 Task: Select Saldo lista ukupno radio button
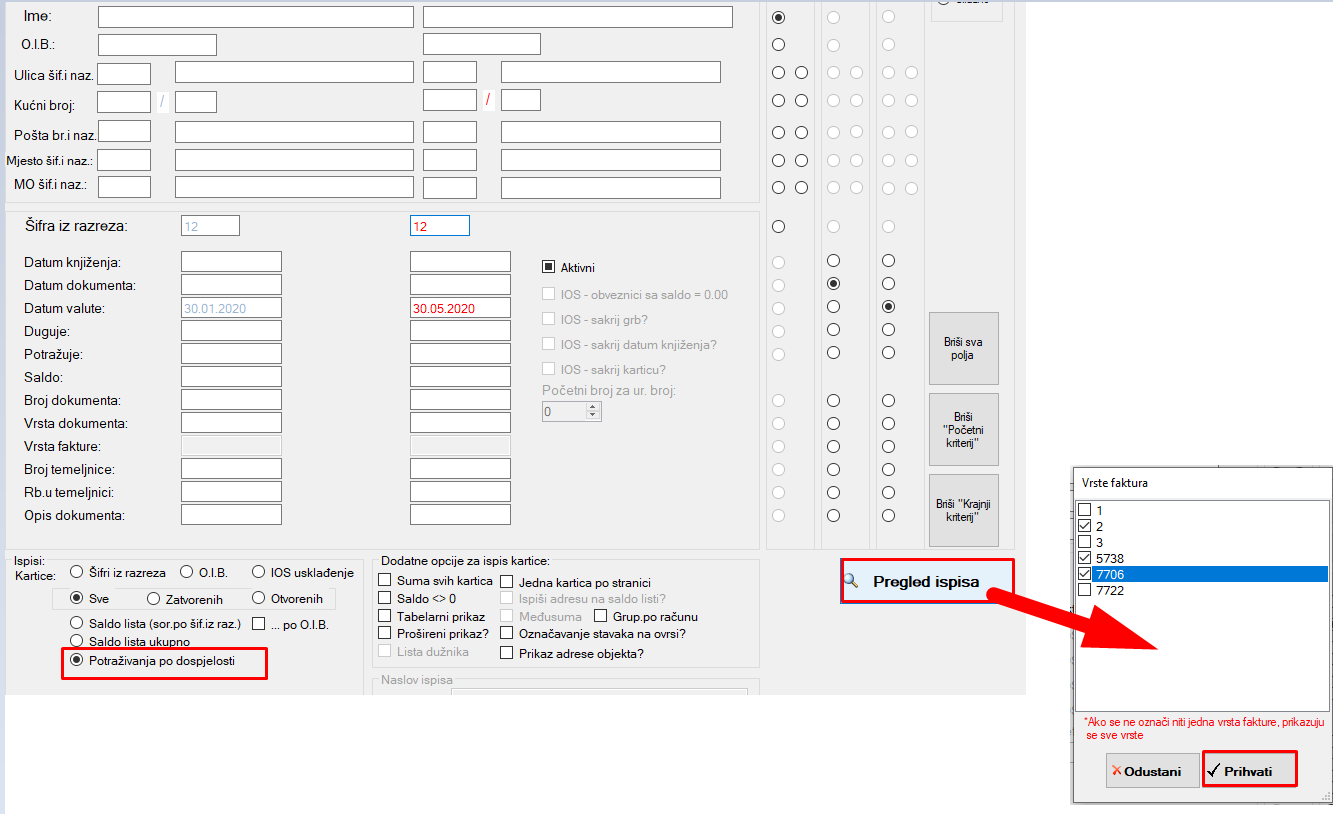tap(76, 641)
